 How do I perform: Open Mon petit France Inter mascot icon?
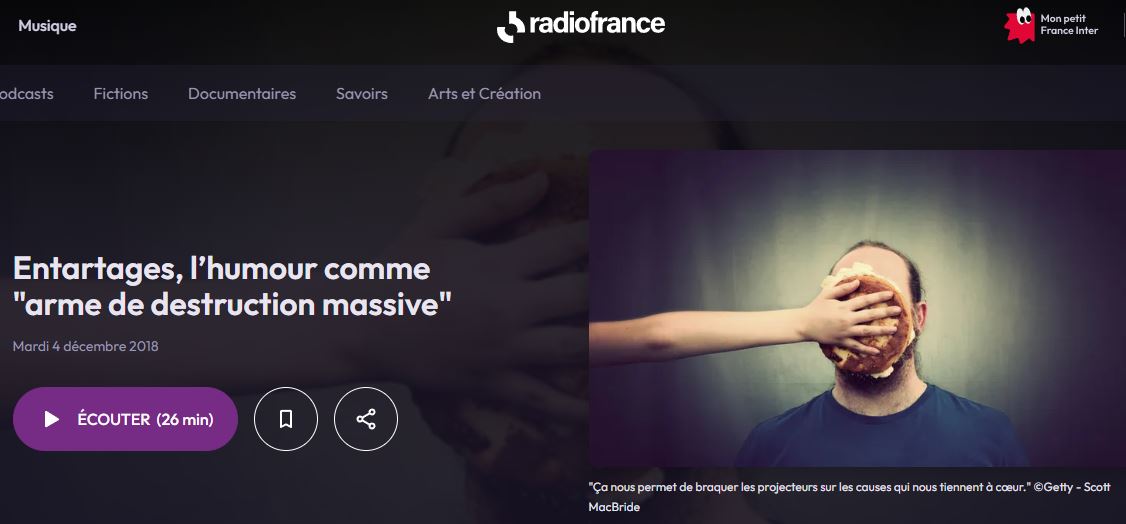(1019, 25)
